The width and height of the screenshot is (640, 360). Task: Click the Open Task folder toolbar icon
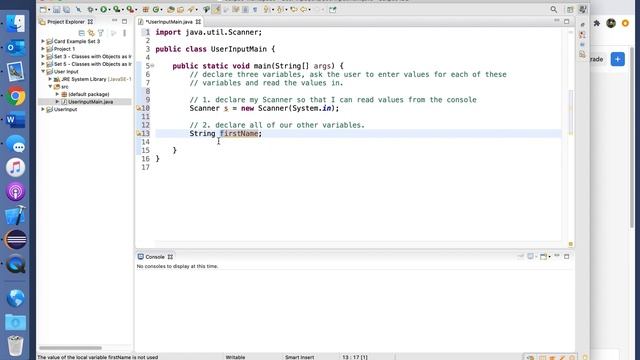(180, 9)
